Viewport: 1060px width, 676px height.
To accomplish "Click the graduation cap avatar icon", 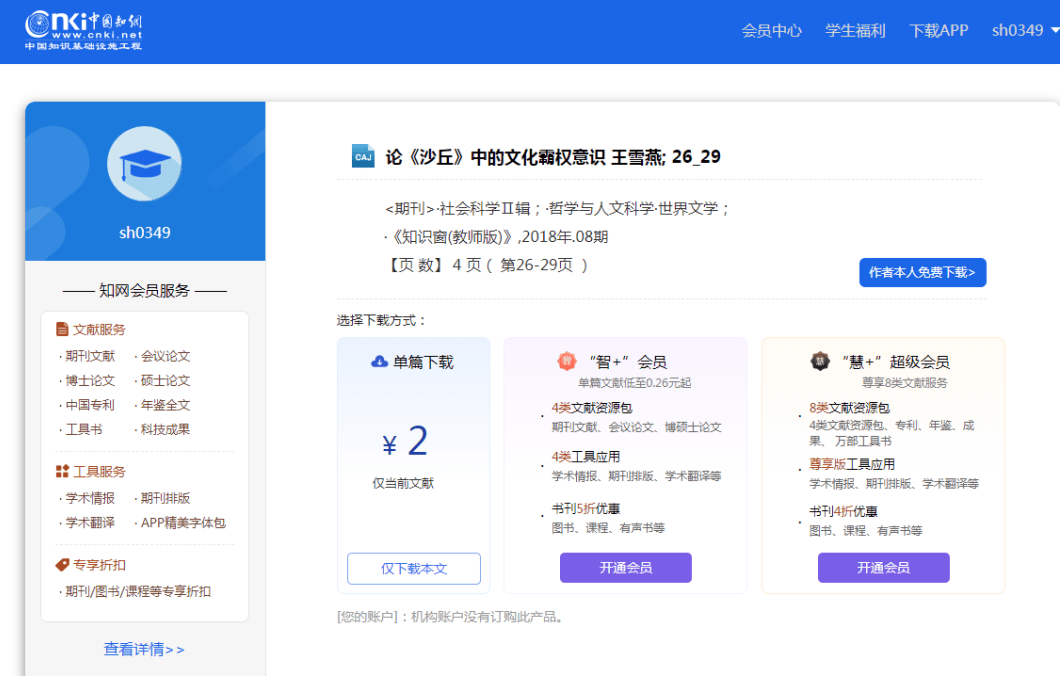I will 144,164.
